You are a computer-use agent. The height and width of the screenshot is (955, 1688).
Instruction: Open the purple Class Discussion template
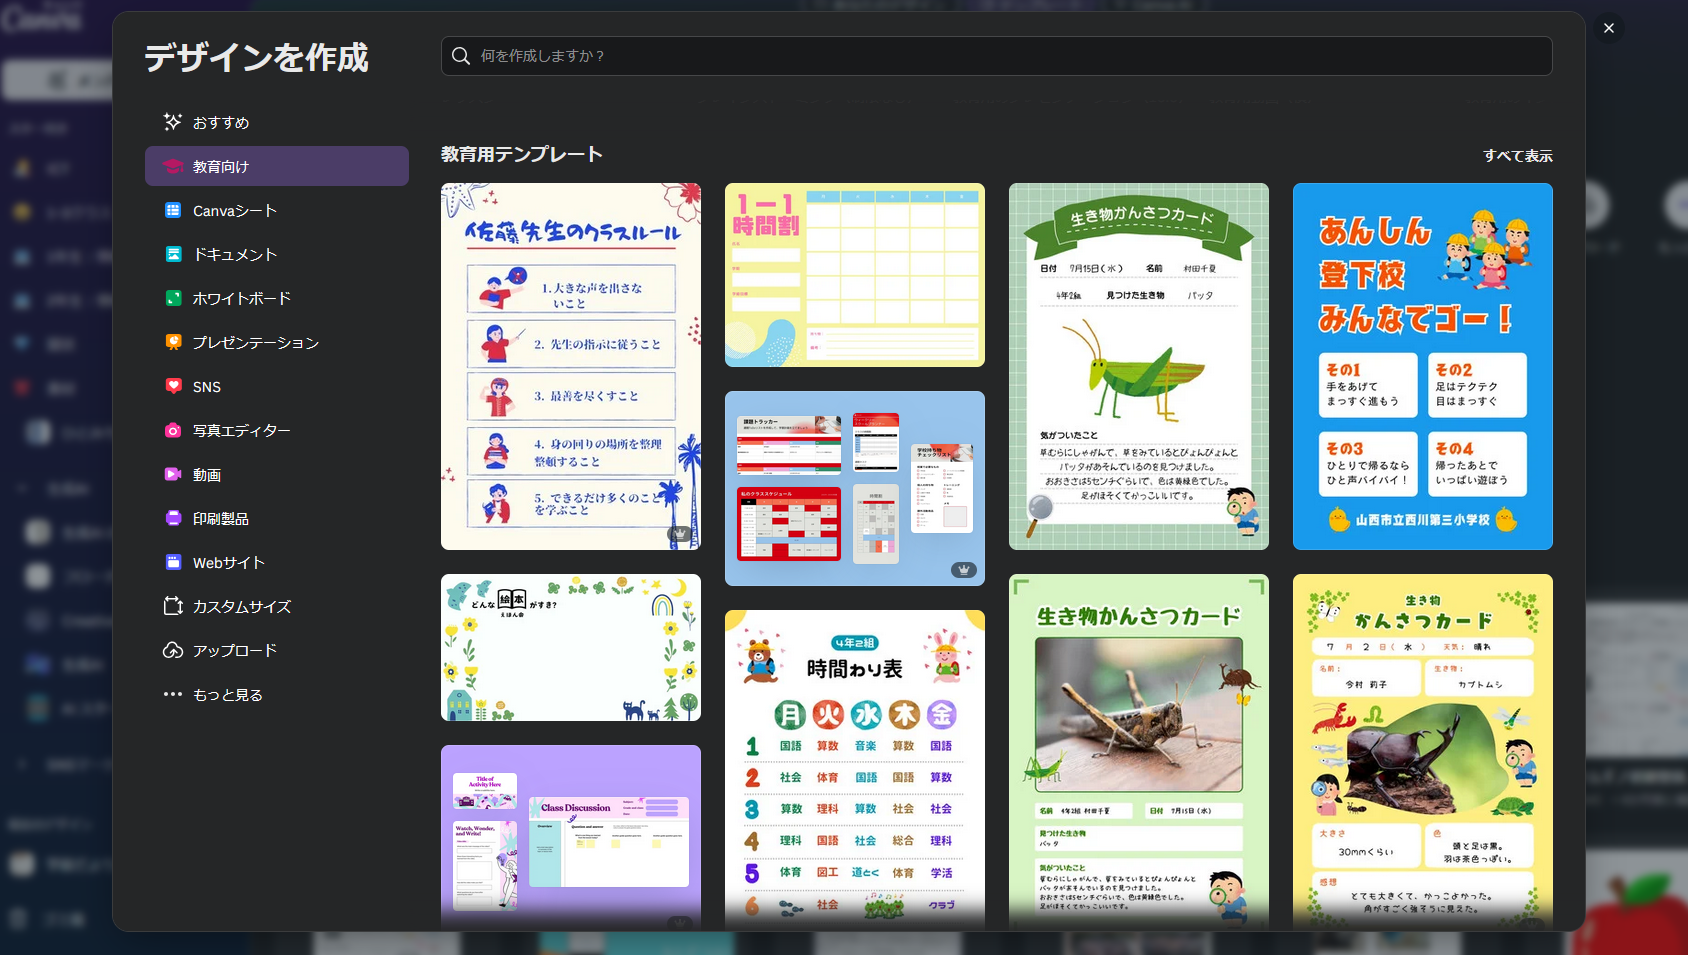(x=571, y=838)
